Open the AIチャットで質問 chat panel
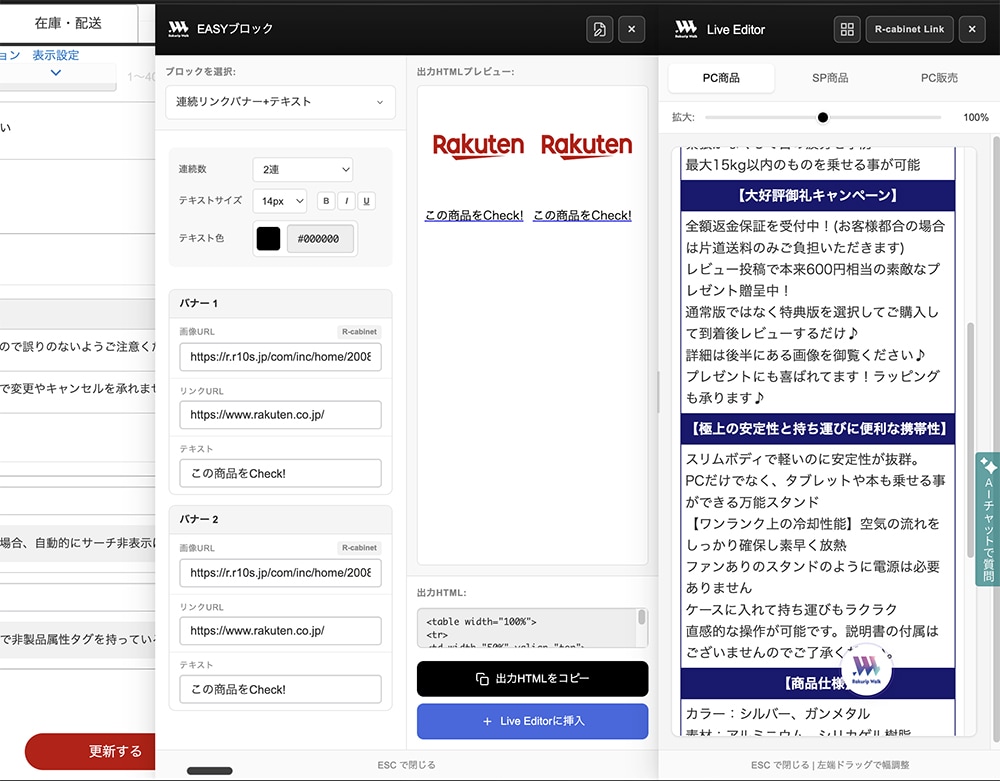Image resolution: width=1000 pixels, height=781 pixels. 986,520
